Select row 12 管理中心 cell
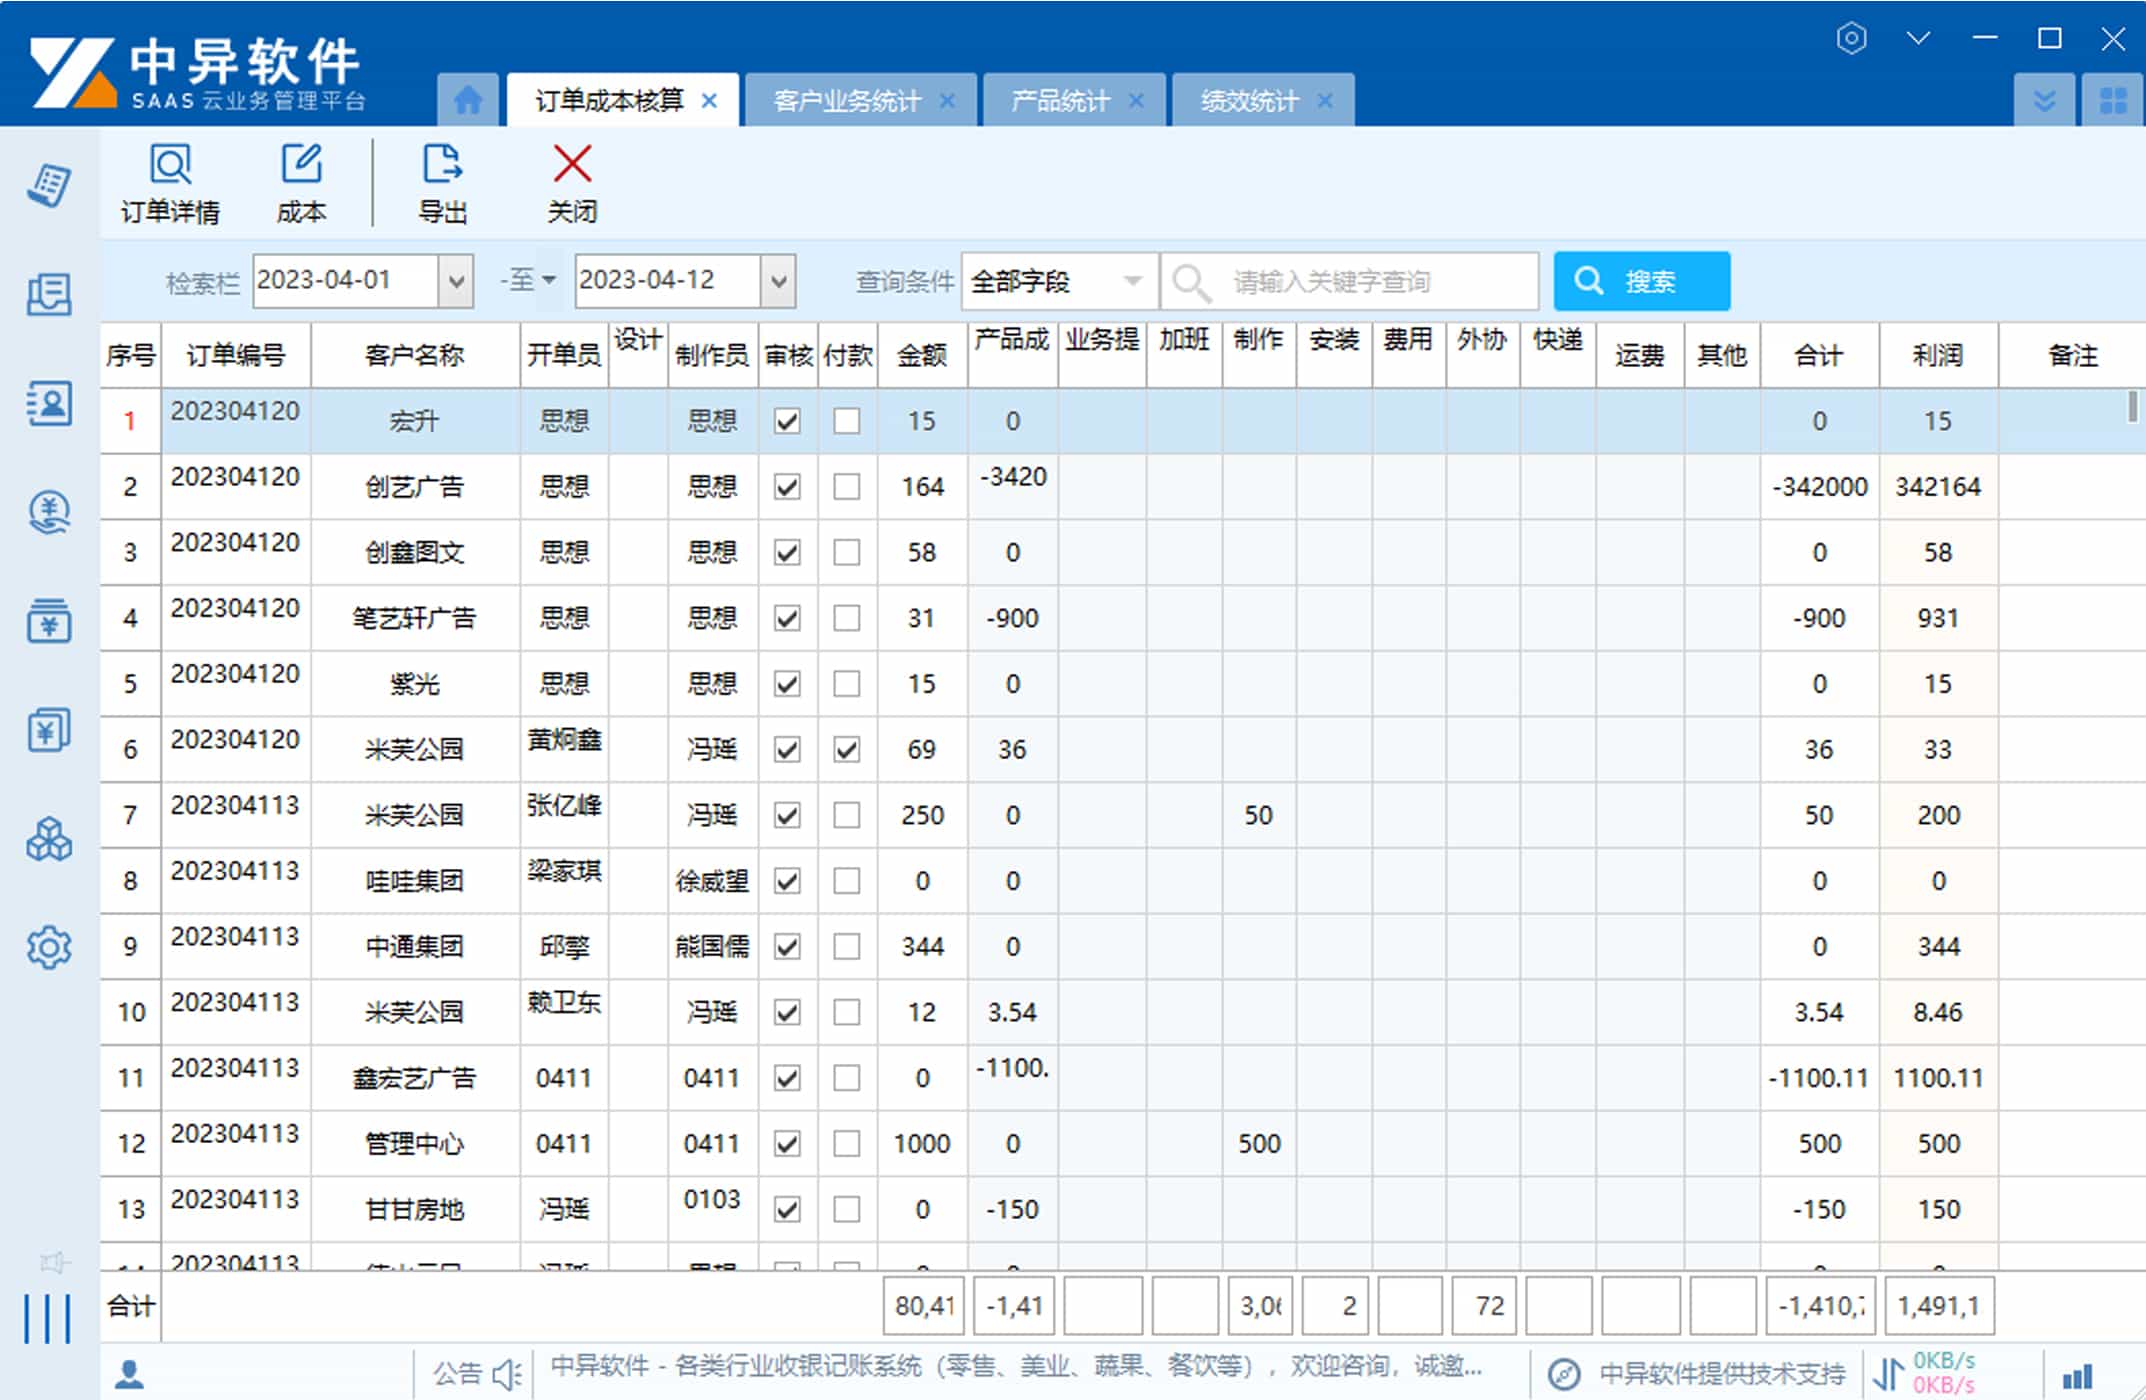This screenshot has width=2146, height=1400. pos(415,1143)
